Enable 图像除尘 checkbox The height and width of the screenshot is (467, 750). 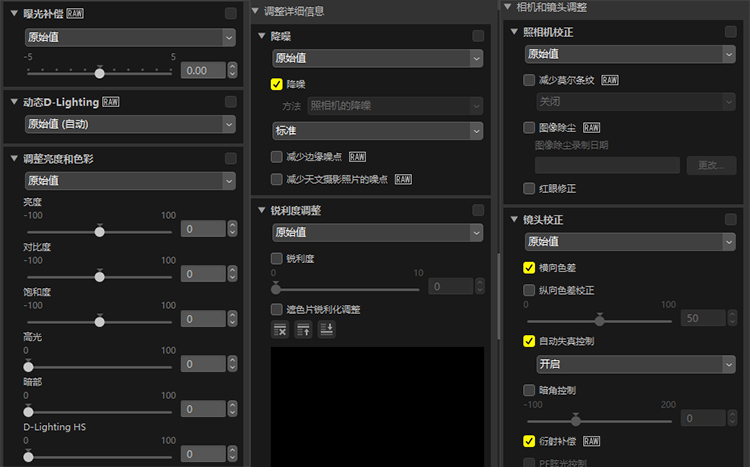[x=529, y=127]
